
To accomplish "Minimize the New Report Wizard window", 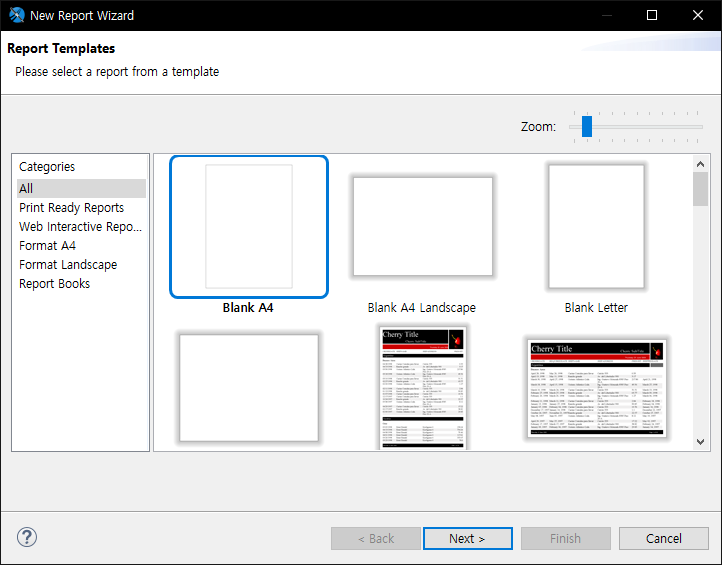I will click(x=607, y=15).
